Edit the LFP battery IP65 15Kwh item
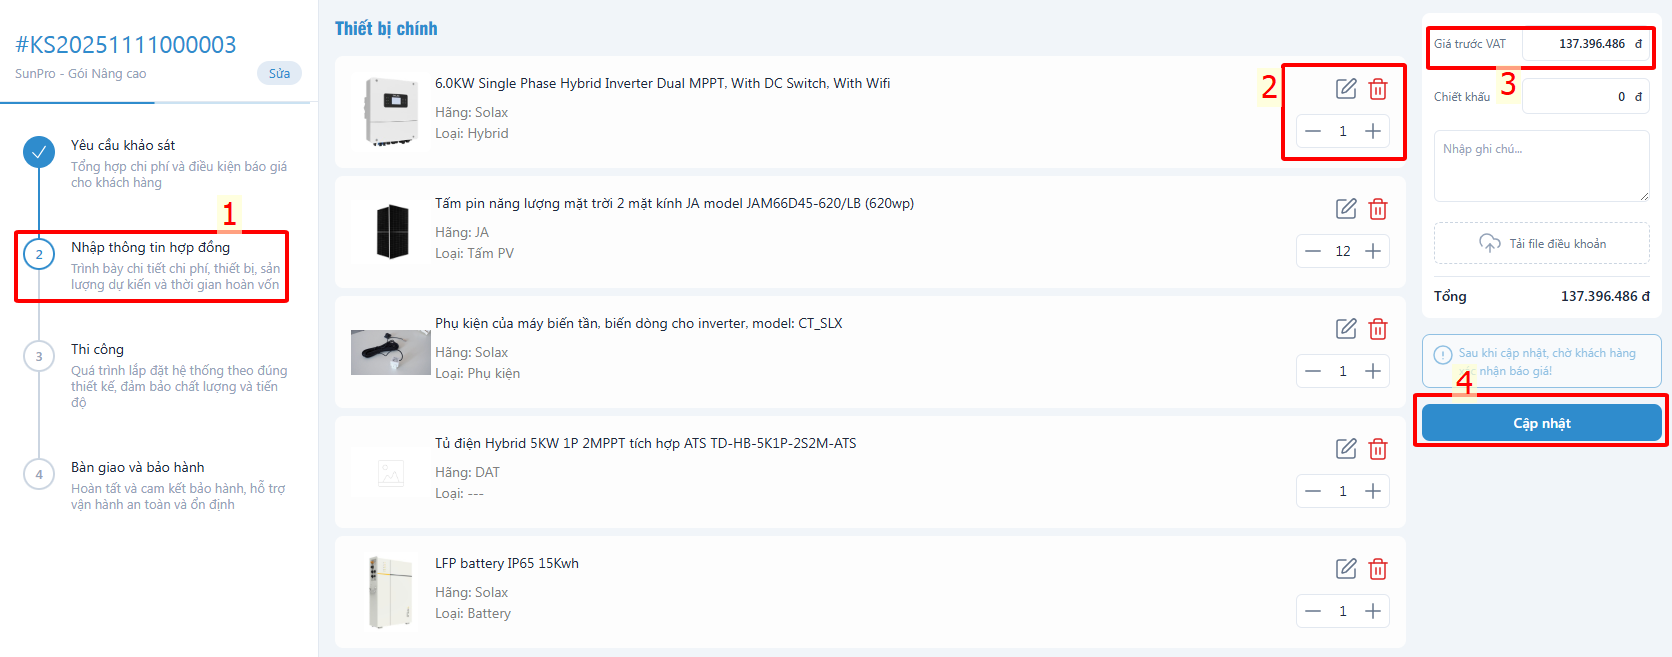This screenshot has width=1672, height=657. pos(1346,569)
